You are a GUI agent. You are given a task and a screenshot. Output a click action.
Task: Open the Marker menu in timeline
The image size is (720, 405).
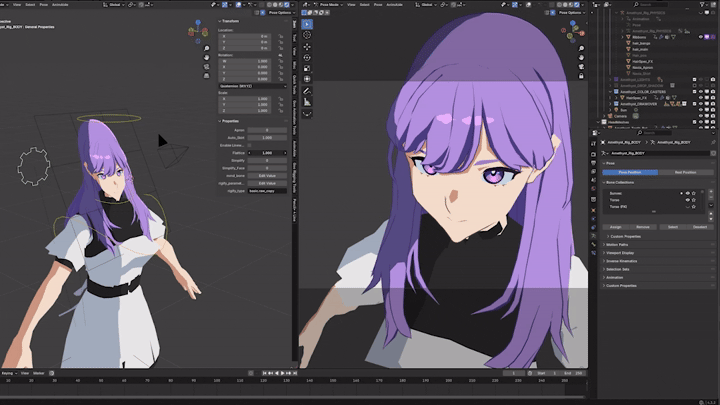click(x=39, y=373)
